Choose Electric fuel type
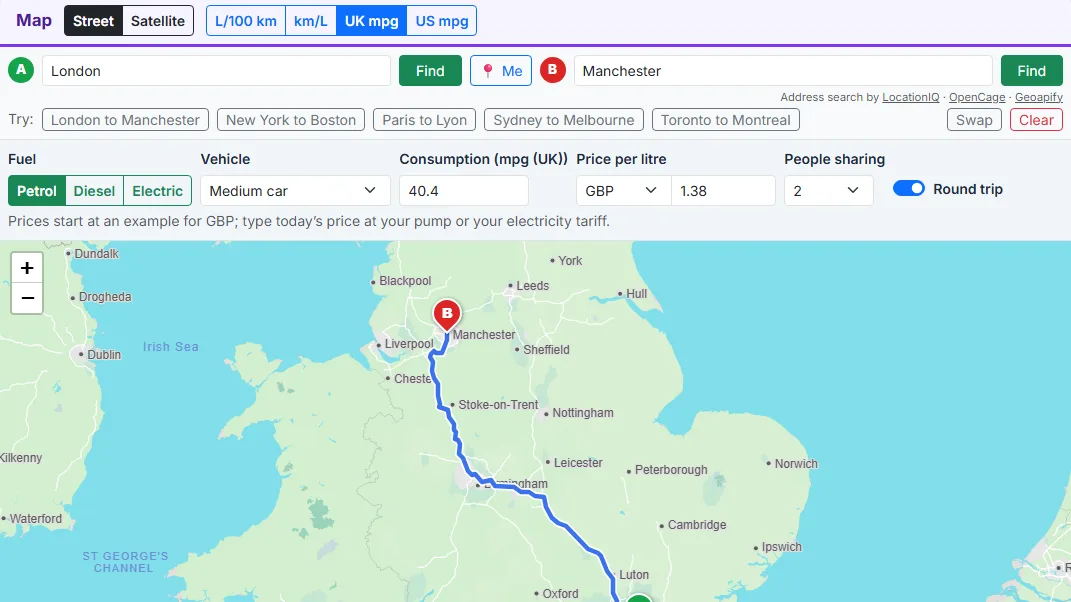 [x=158, y=191]
